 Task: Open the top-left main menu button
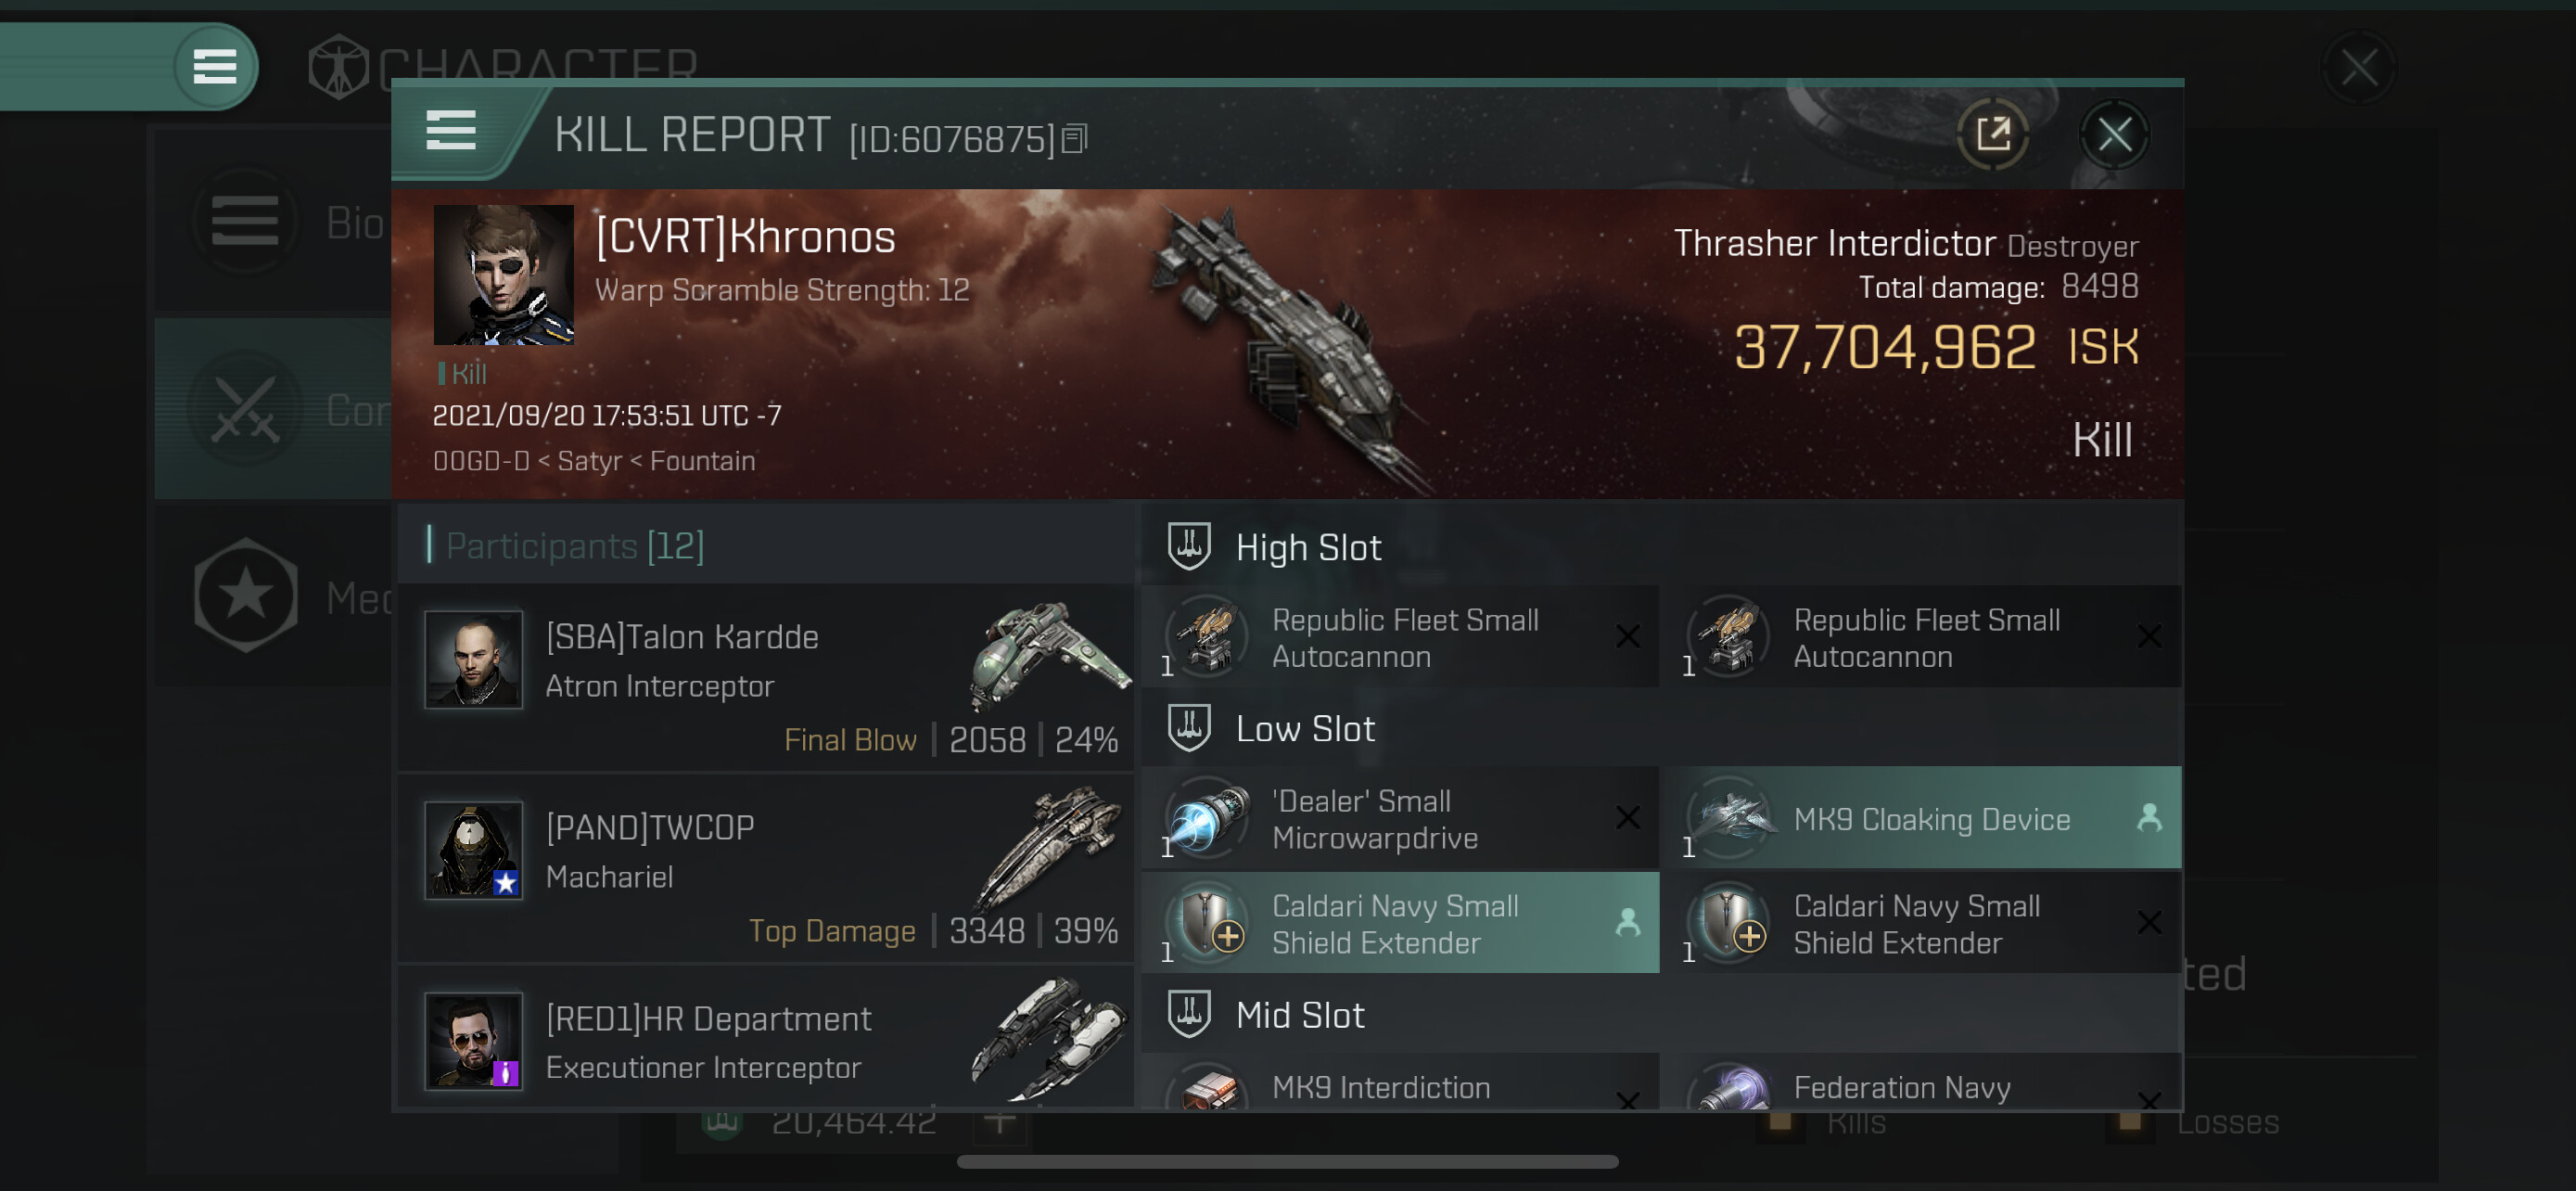214,67
